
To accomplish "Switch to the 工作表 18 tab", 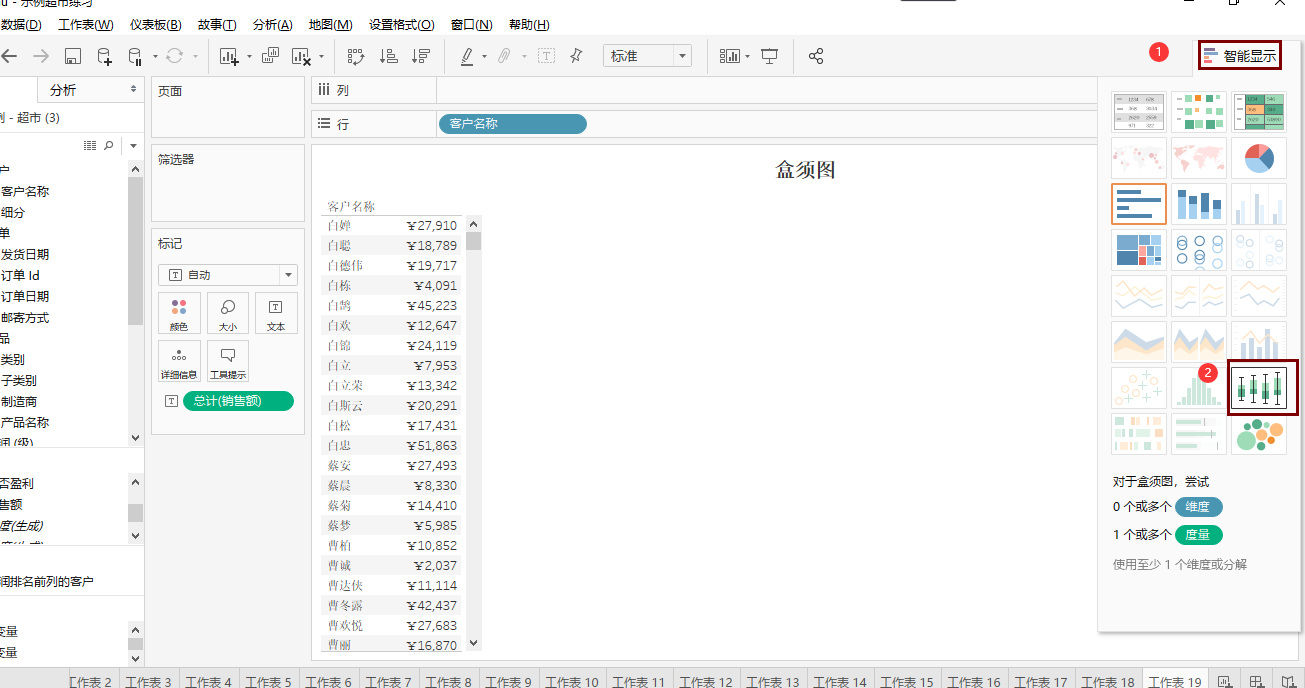I will click(x=1108, y=681).
